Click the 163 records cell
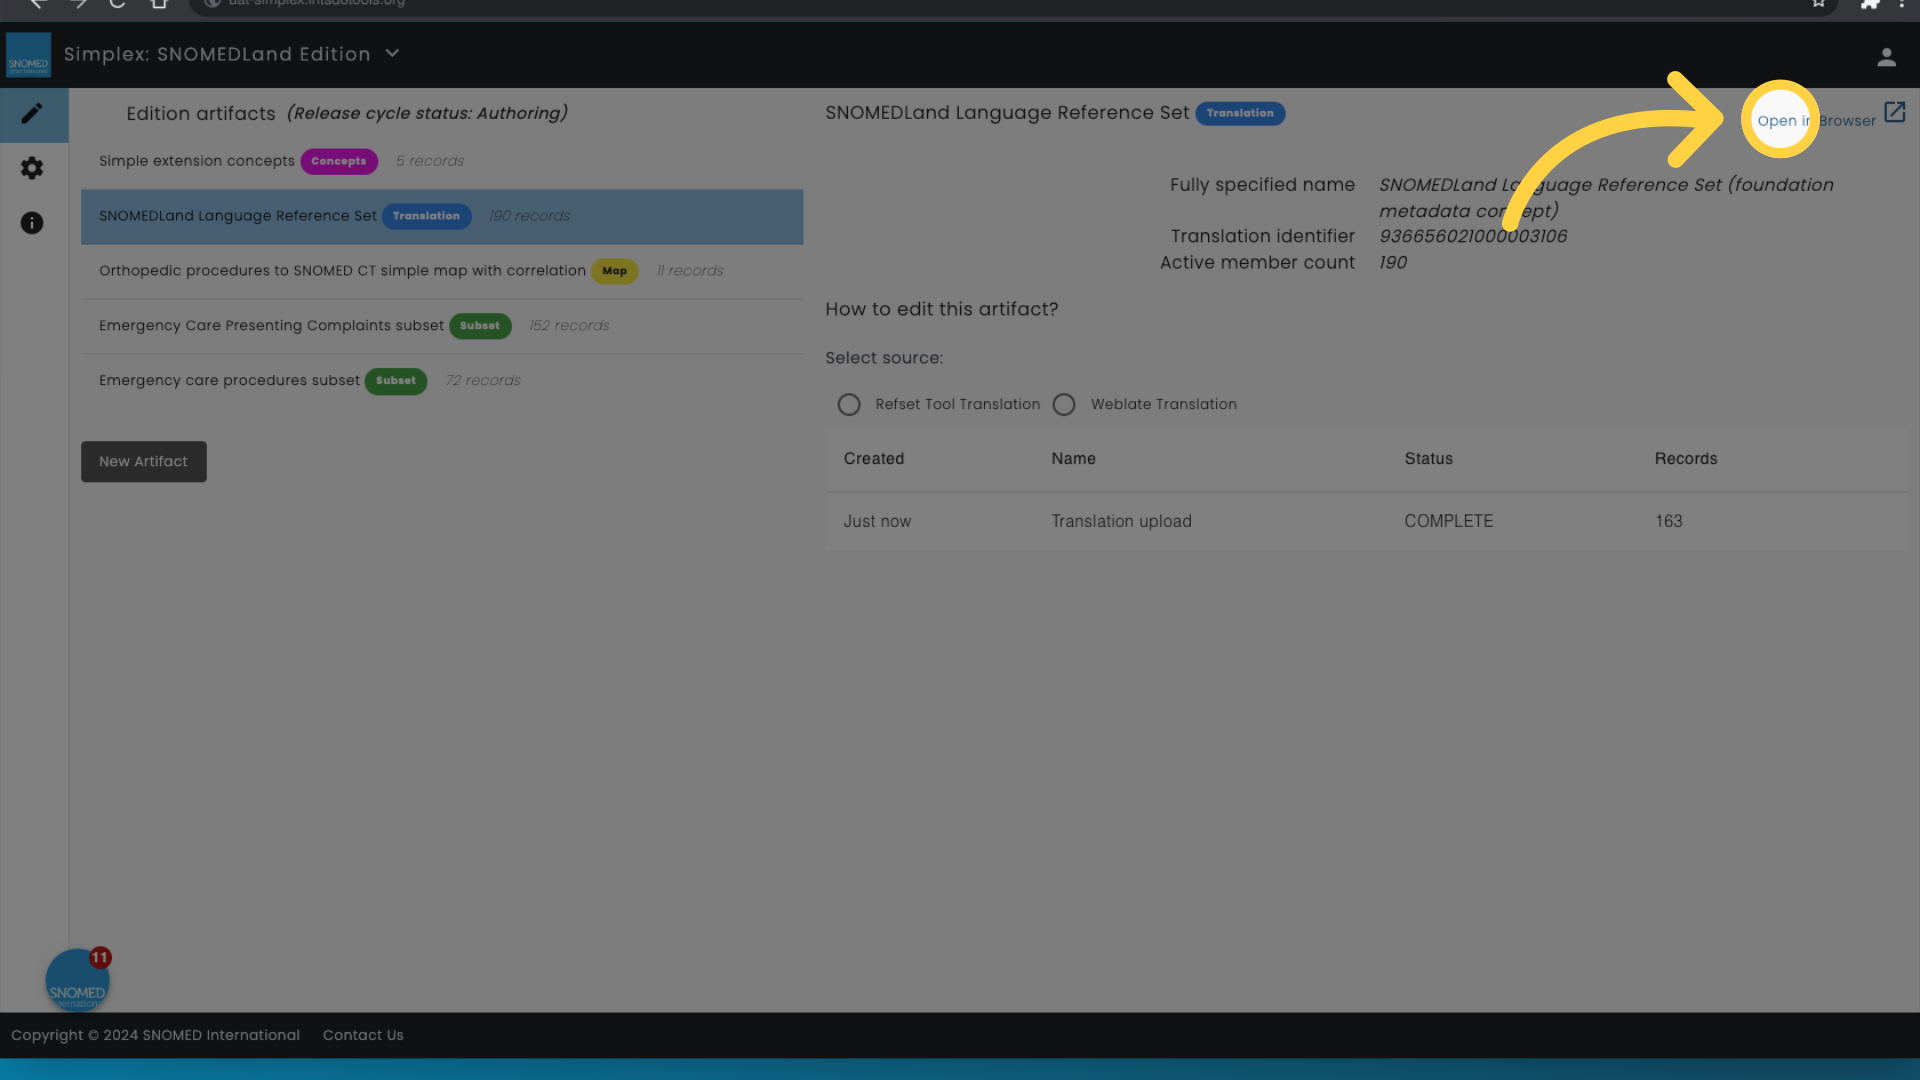Image resolution: width=1920 pixels, height=1080 pixels. tap(1668, 521)
